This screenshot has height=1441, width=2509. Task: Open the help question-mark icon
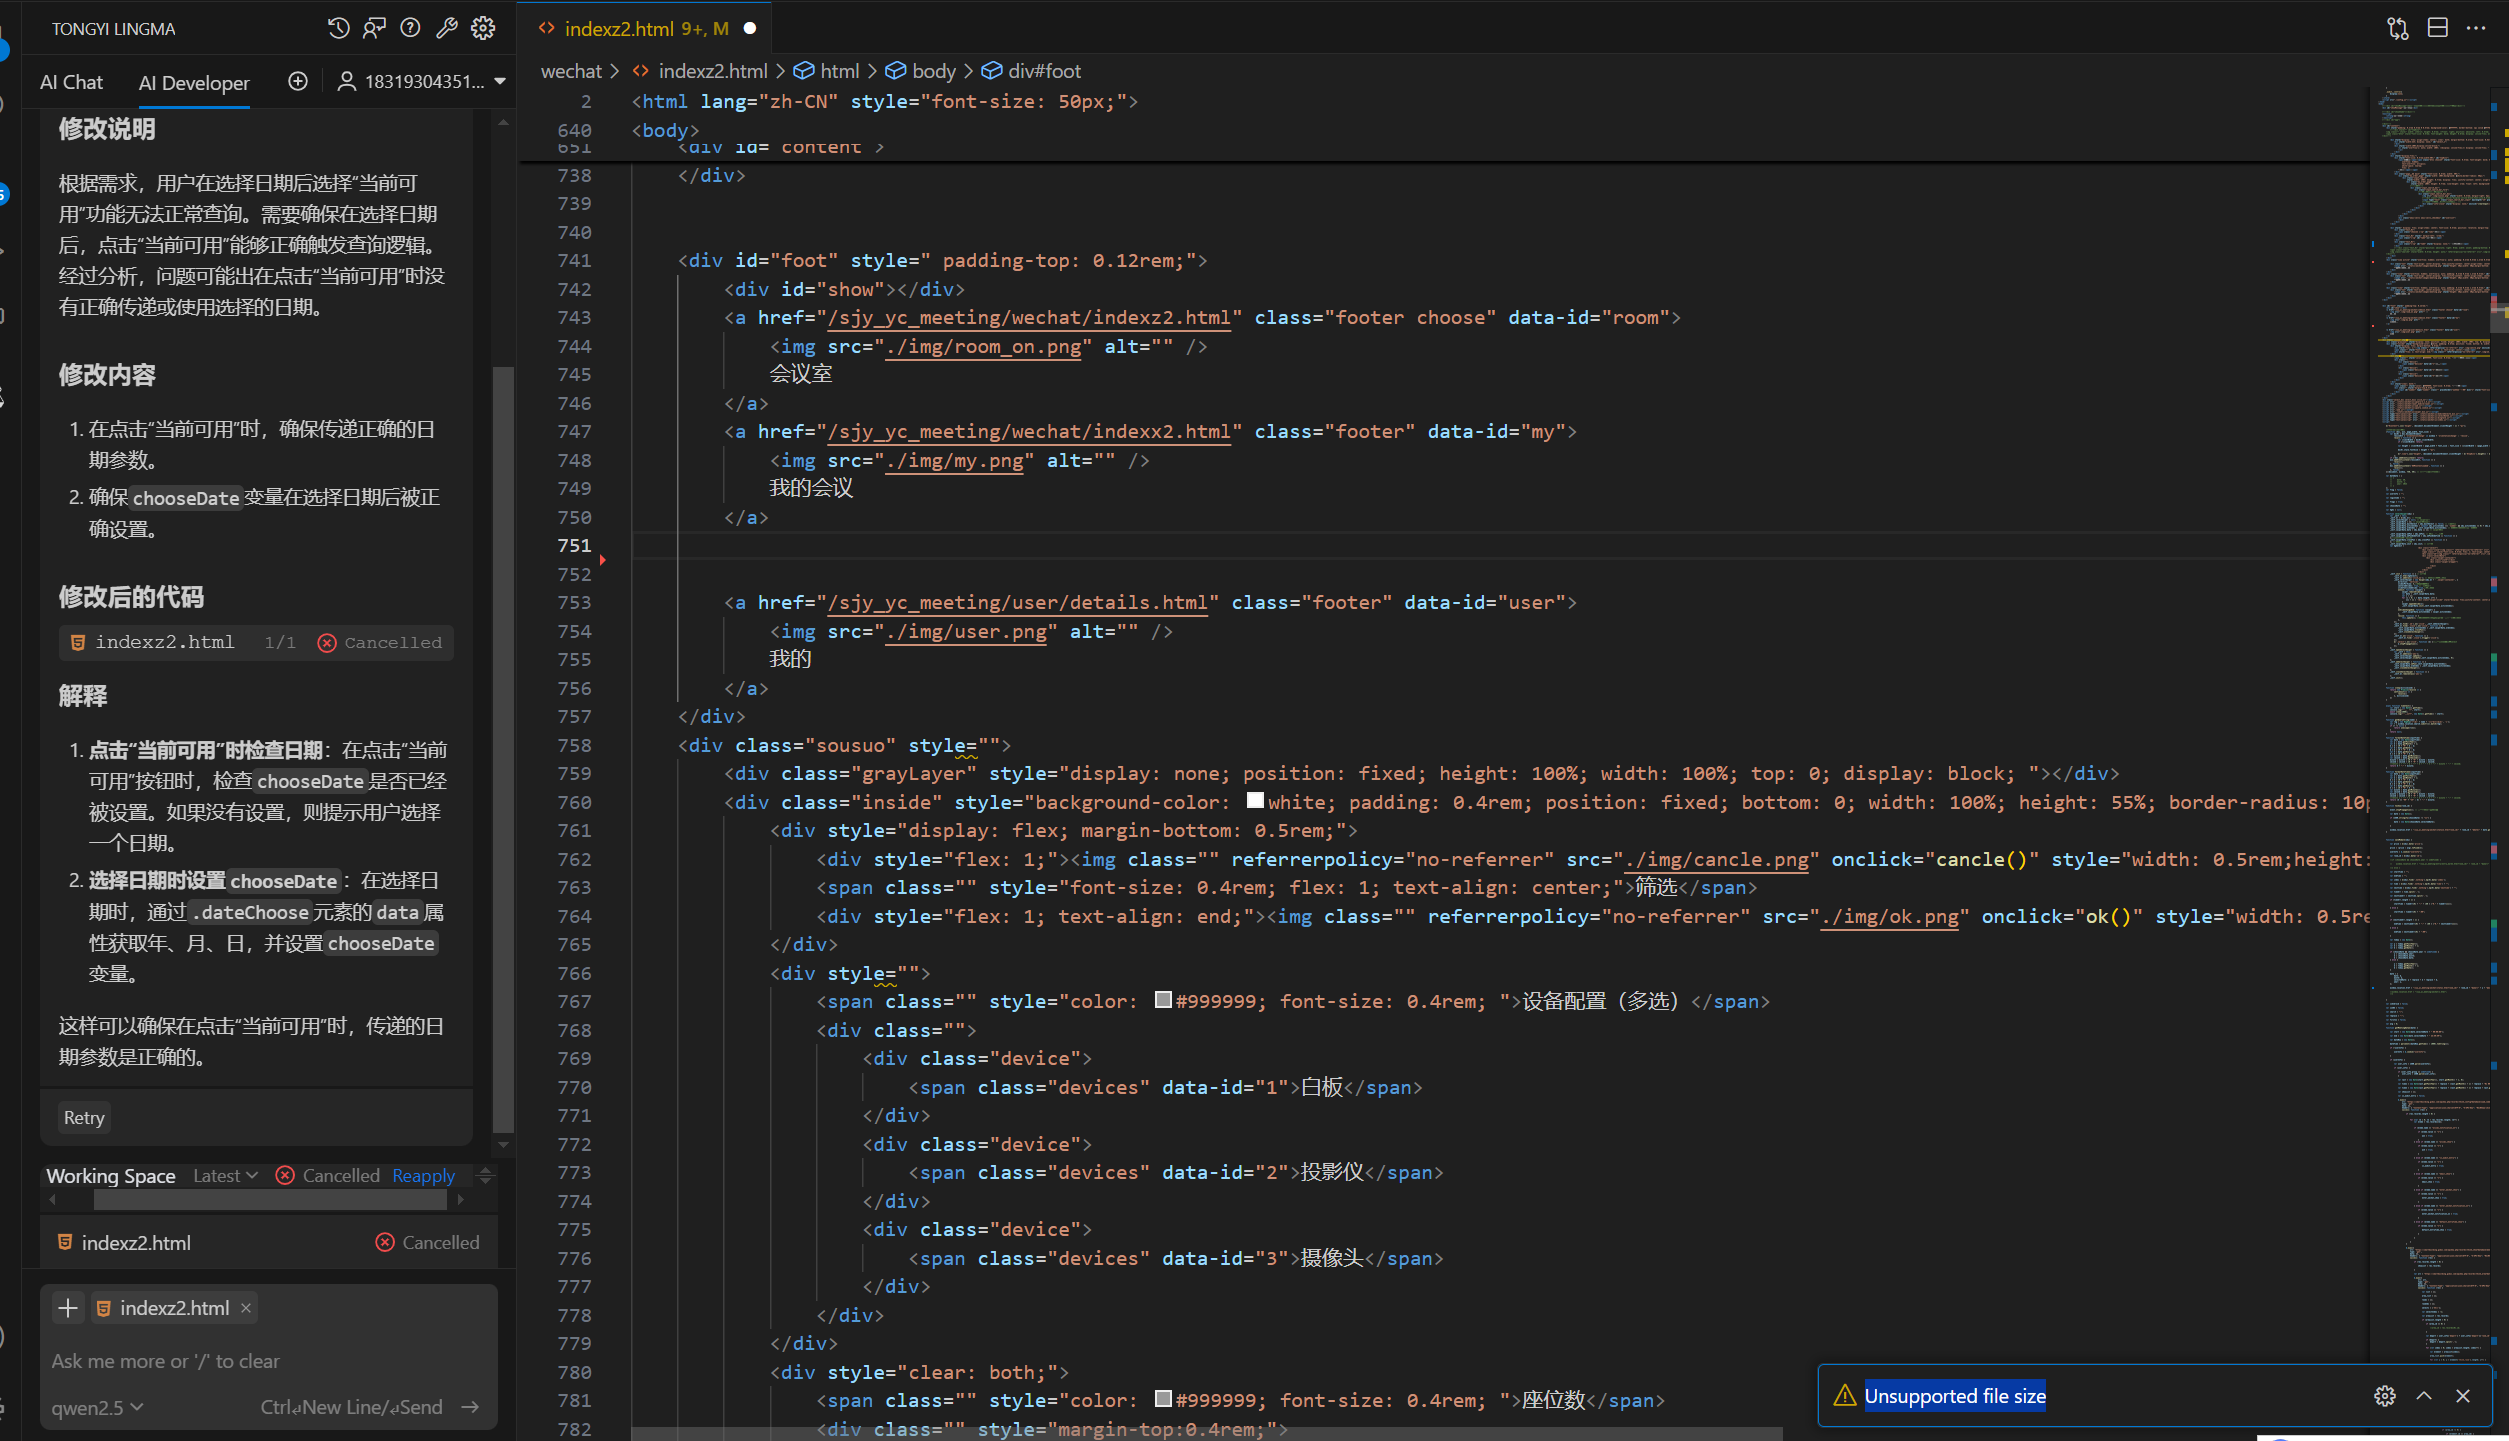tap(410, 28)
